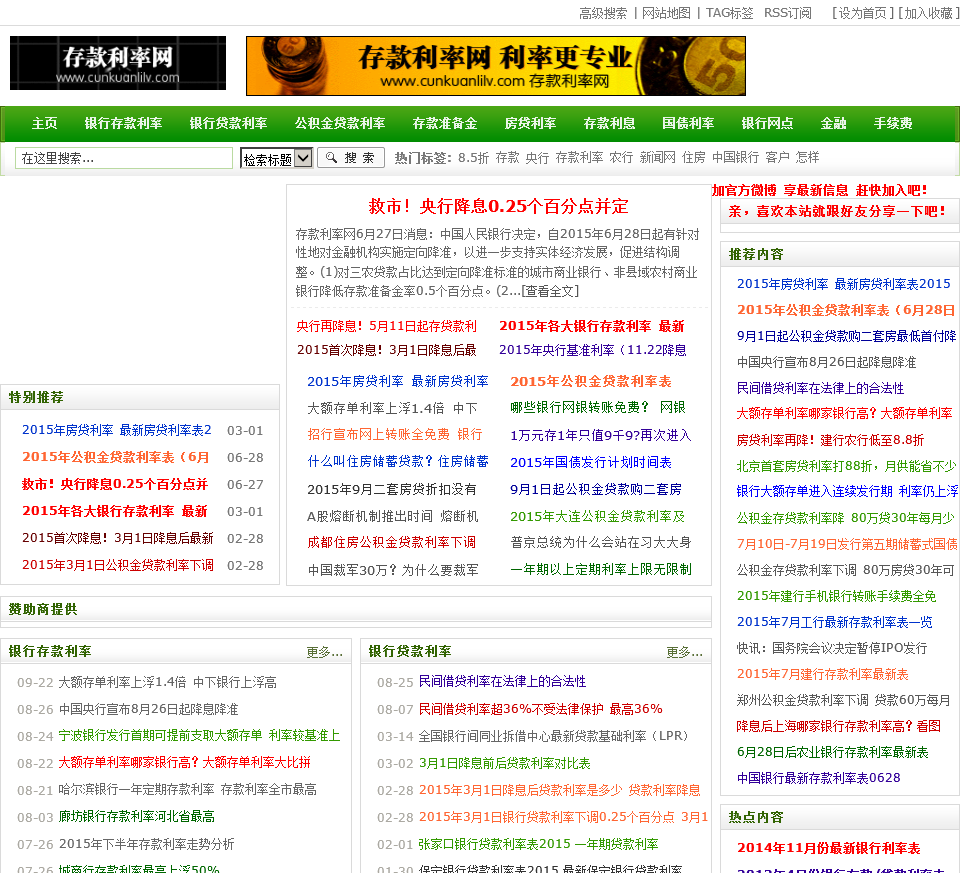Open 2014年11月份最新银行利率表 link
The height and width of the screenshot is (873, 960).
(x=828, y=849)
